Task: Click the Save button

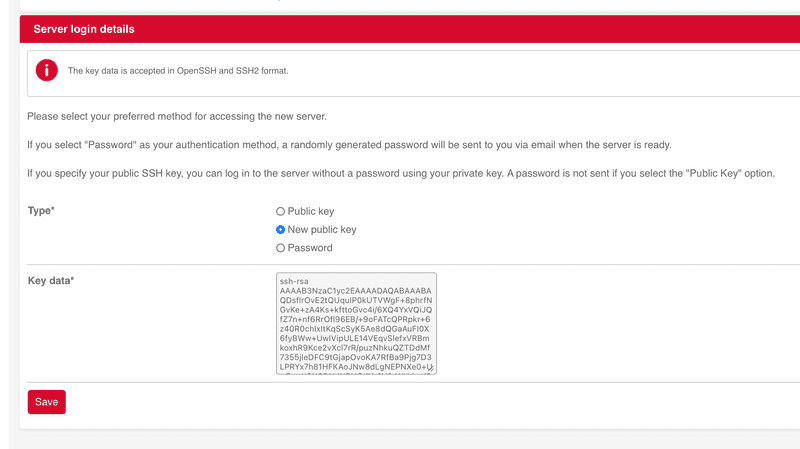Action: [x=46, y=402]
